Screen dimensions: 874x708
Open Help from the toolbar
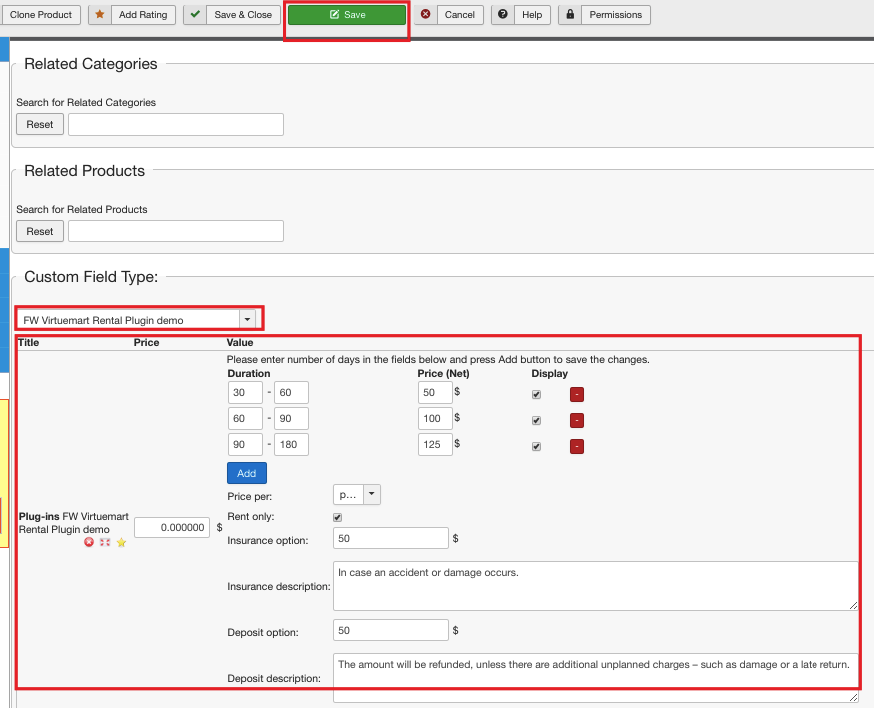(x=520, y=15)
